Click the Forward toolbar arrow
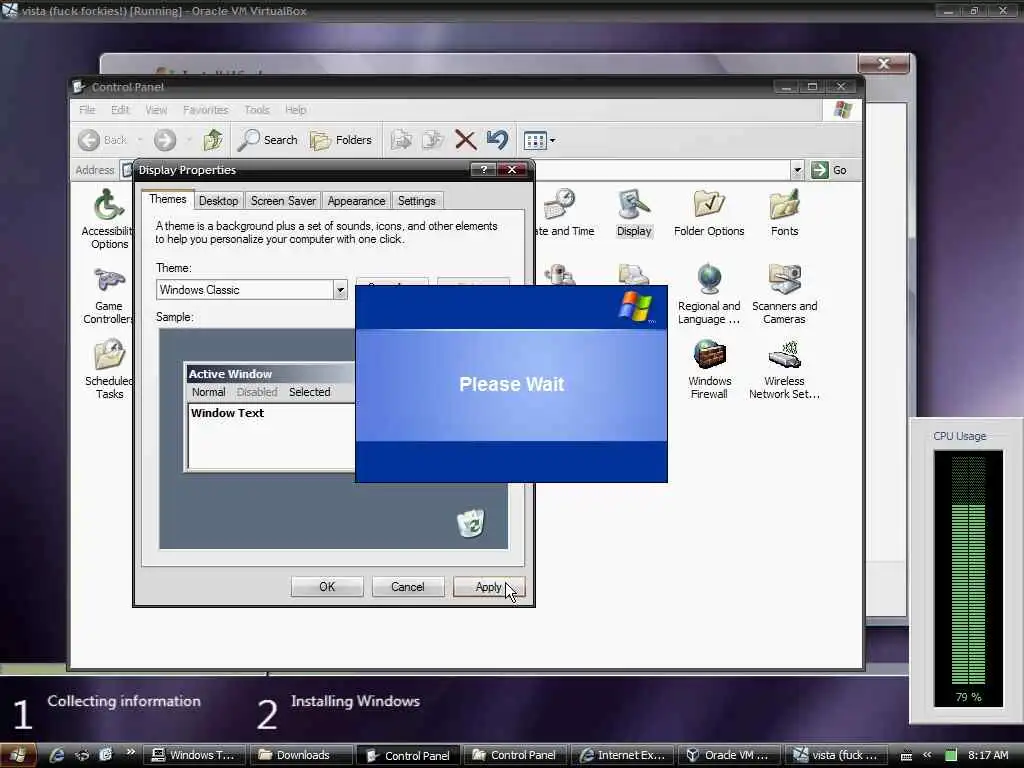Screen dimensions: 1024x768 [x=165, y=140]
